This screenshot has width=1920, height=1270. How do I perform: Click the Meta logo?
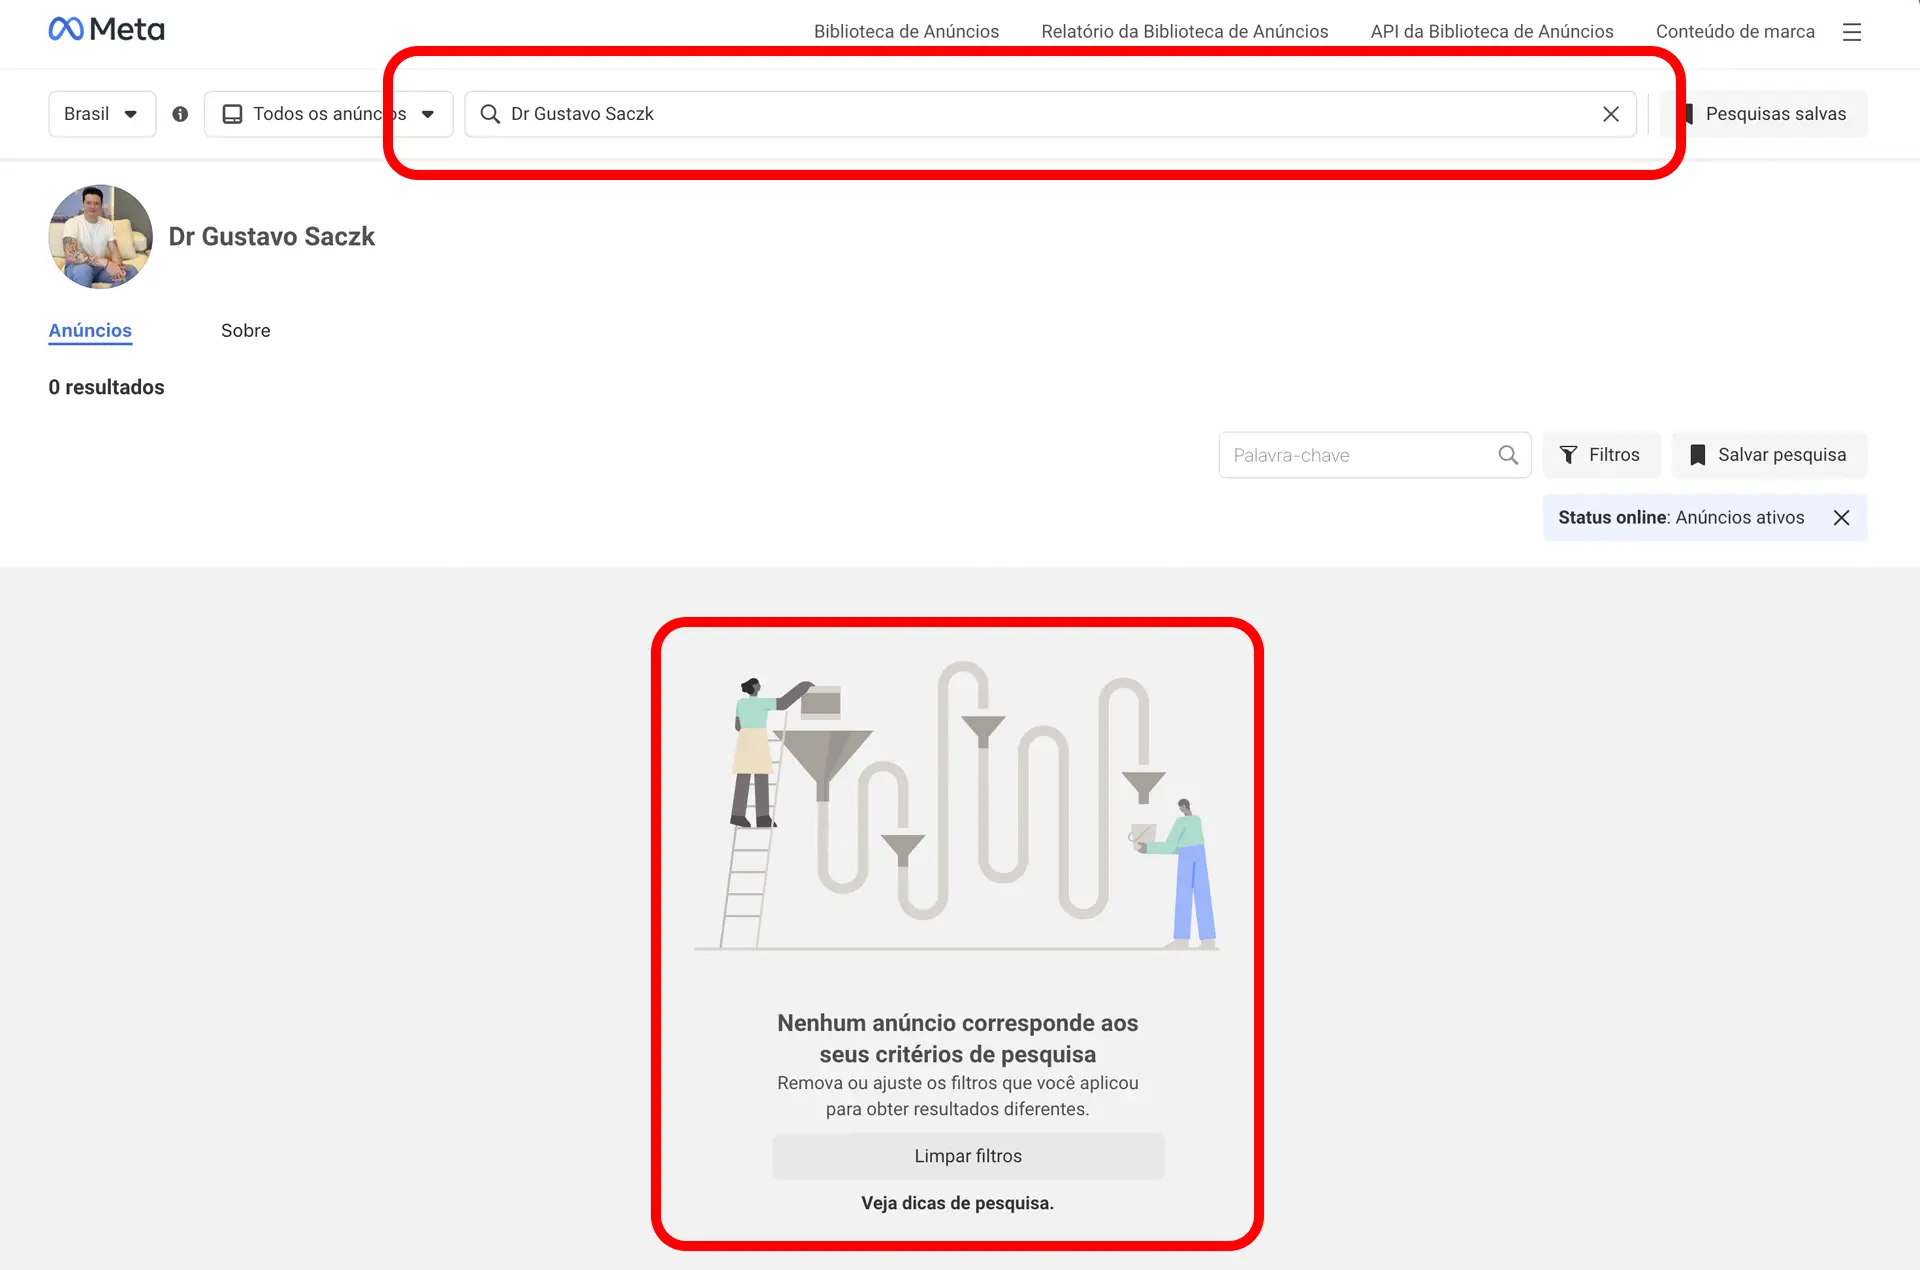pos(106,30)
